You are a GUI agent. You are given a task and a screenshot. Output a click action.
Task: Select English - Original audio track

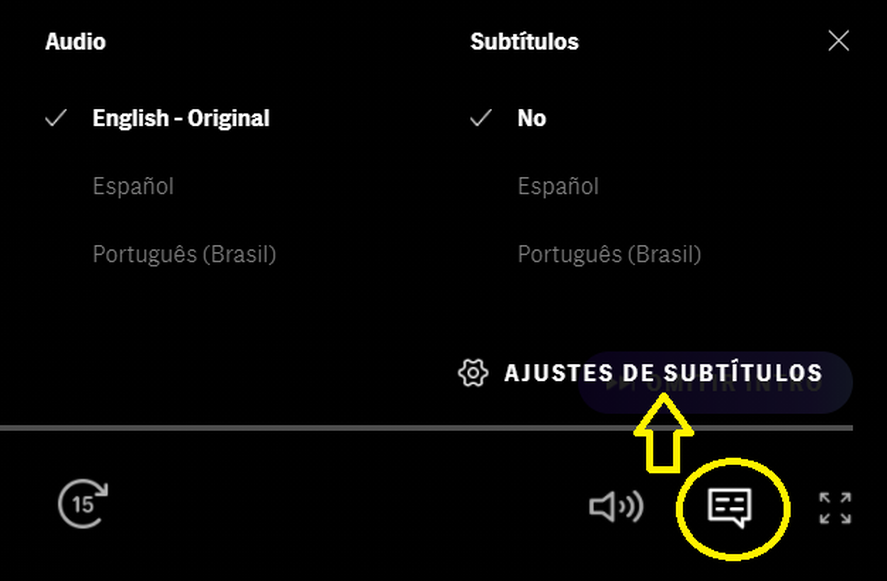[181, 118]
